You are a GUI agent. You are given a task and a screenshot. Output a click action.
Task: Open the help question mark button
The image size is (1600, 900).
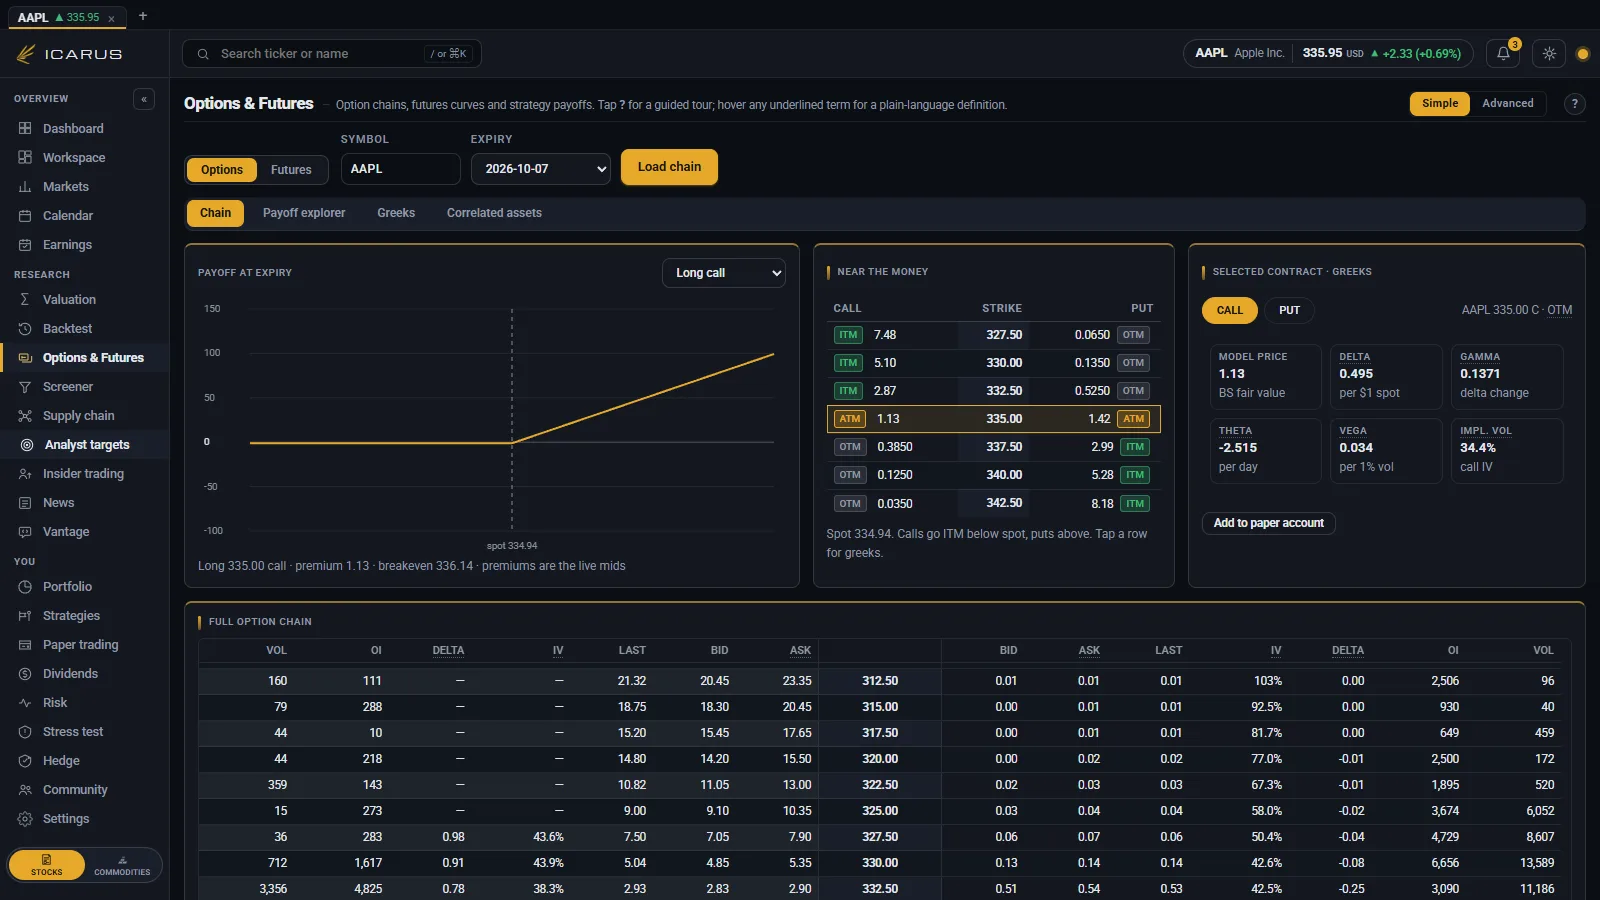click(x=1574, y=104)
